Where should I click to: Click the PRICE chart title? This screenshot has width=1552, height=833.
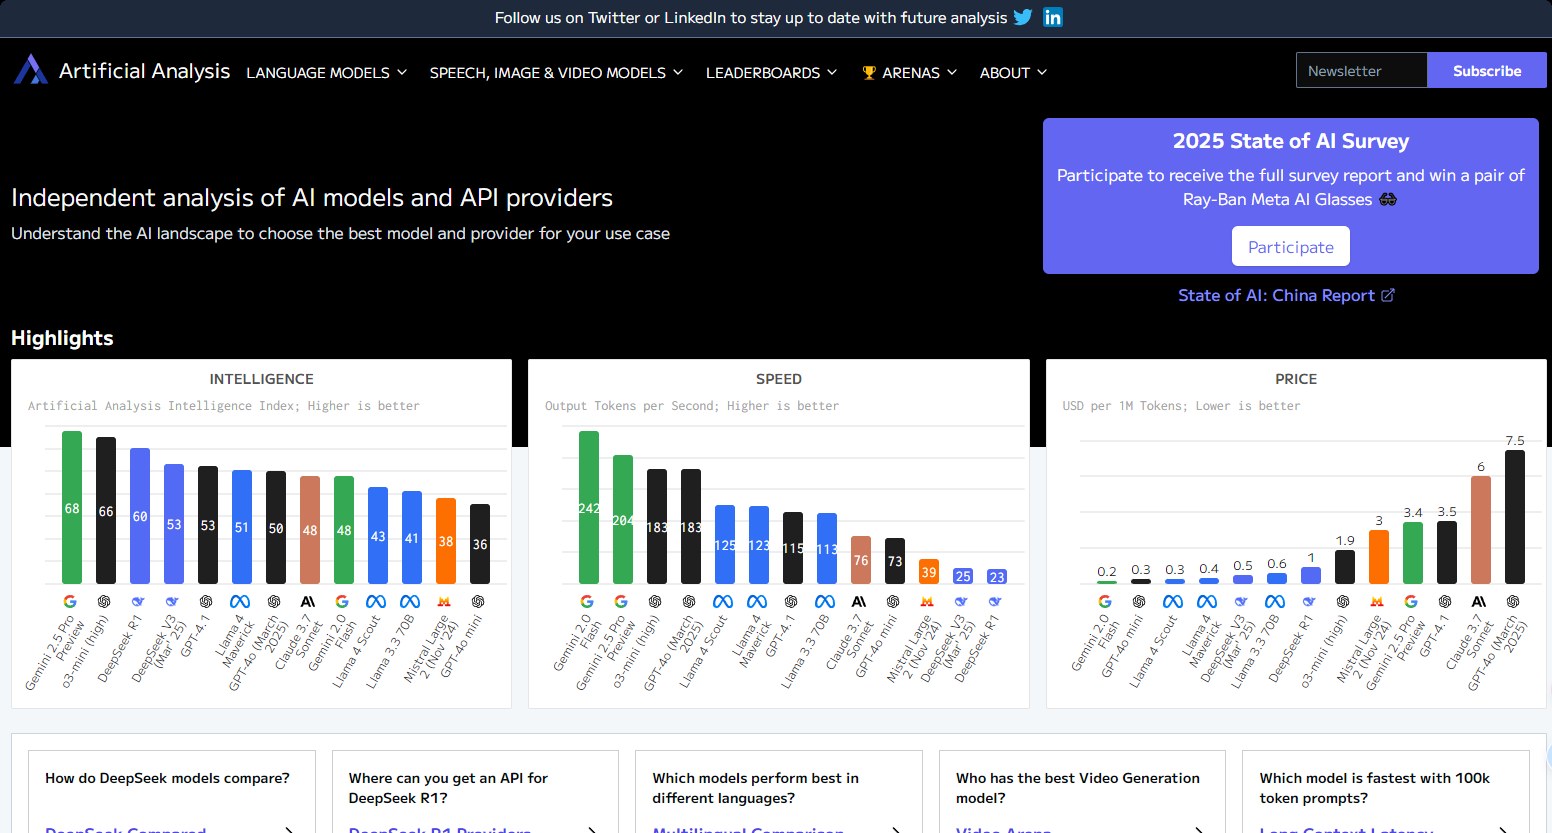(1296, 379)
